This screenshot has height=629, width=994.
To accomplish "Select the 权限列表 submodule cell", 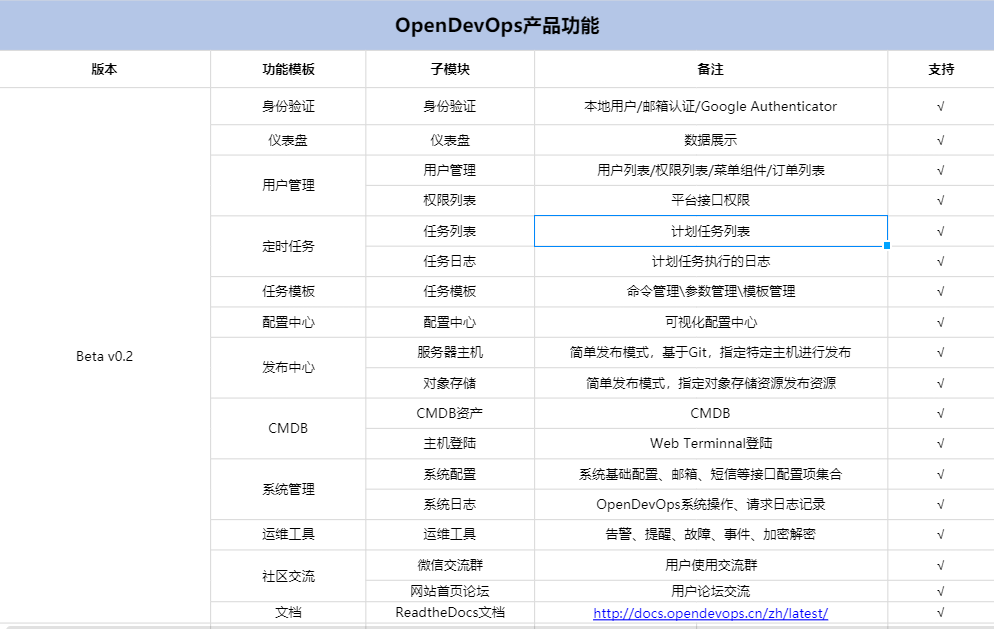I will [x=450, y=200].
